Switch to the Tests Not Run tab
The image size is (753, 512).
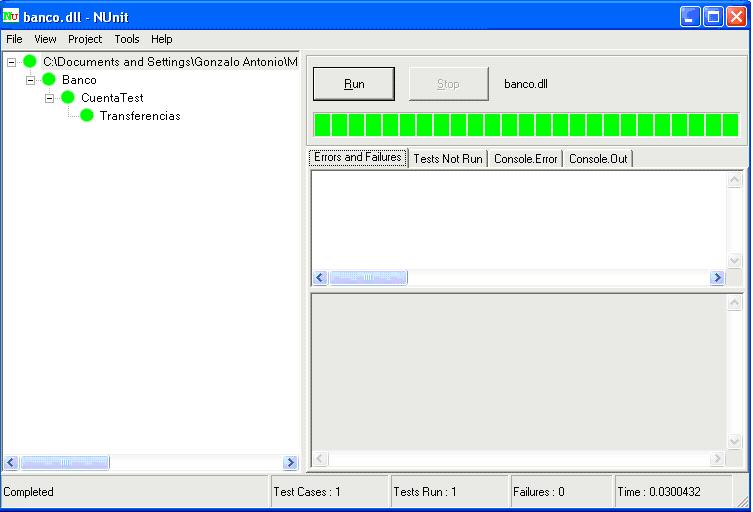click(x=448, y=158)
